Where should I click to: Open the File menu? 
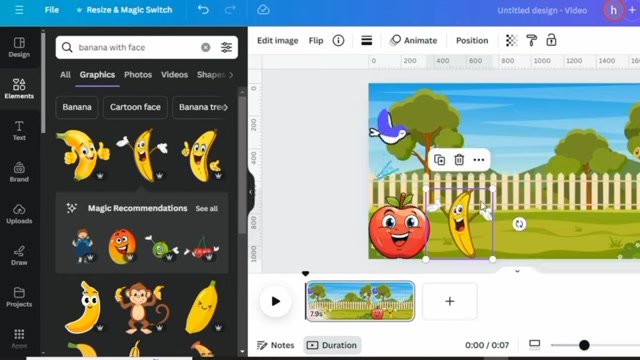coord(51,10)
